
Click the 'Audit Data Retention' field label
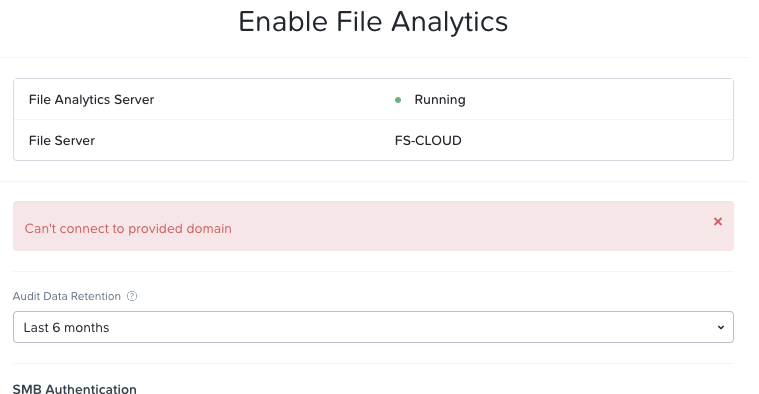click(x=67, y=296)
